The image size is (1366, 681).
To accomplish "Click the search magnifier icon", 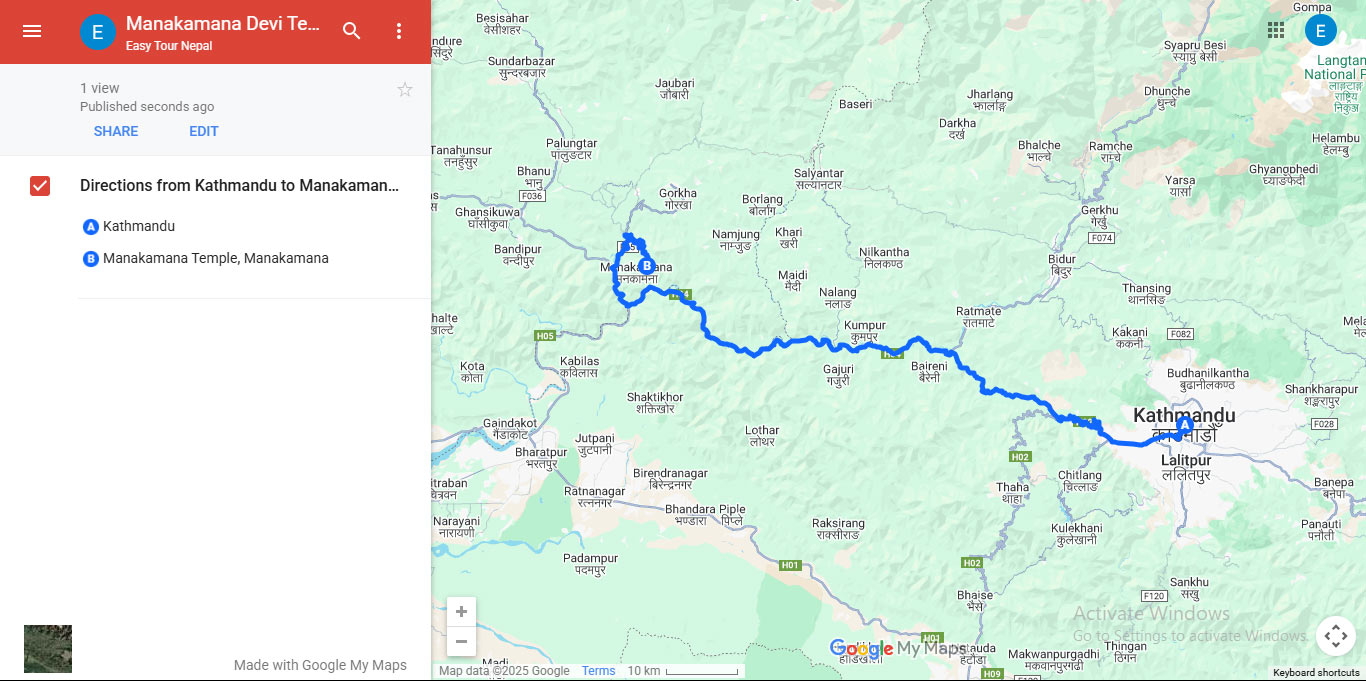I will tap(352, 31).
